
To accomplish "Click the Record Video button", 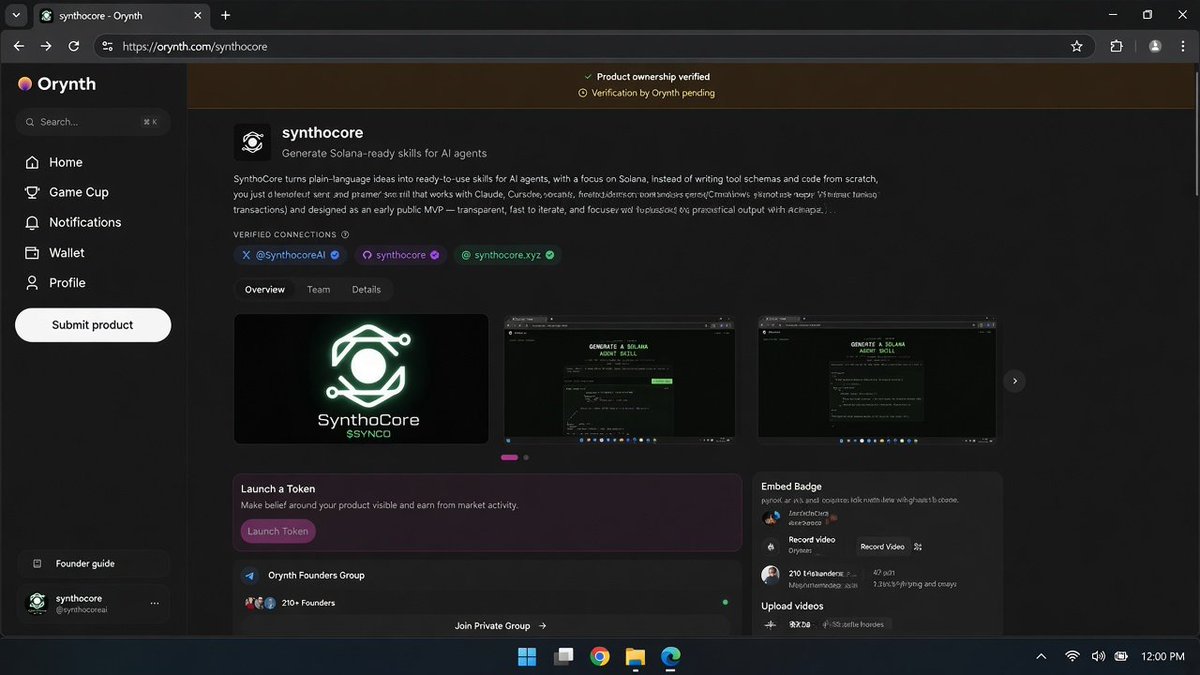I will click(883, 547).
